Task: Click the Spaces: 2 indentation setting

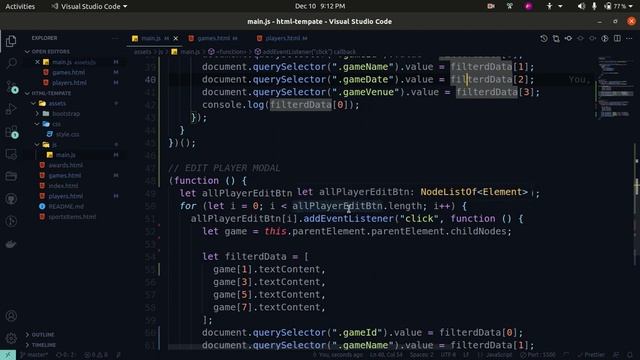Action: [421, 355]
